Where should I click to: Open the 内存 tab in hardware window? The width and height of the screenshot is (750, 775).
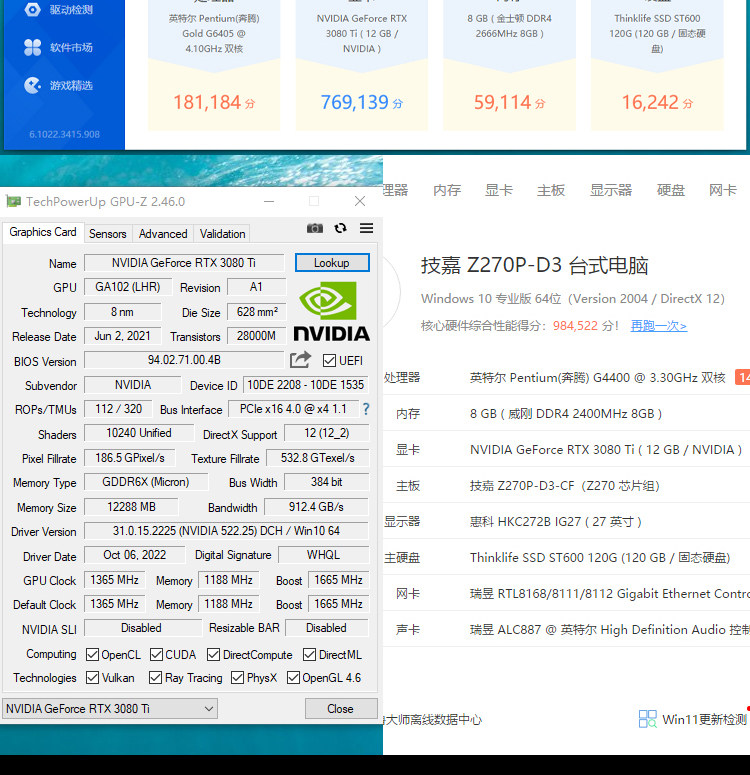tap(447, 190)
